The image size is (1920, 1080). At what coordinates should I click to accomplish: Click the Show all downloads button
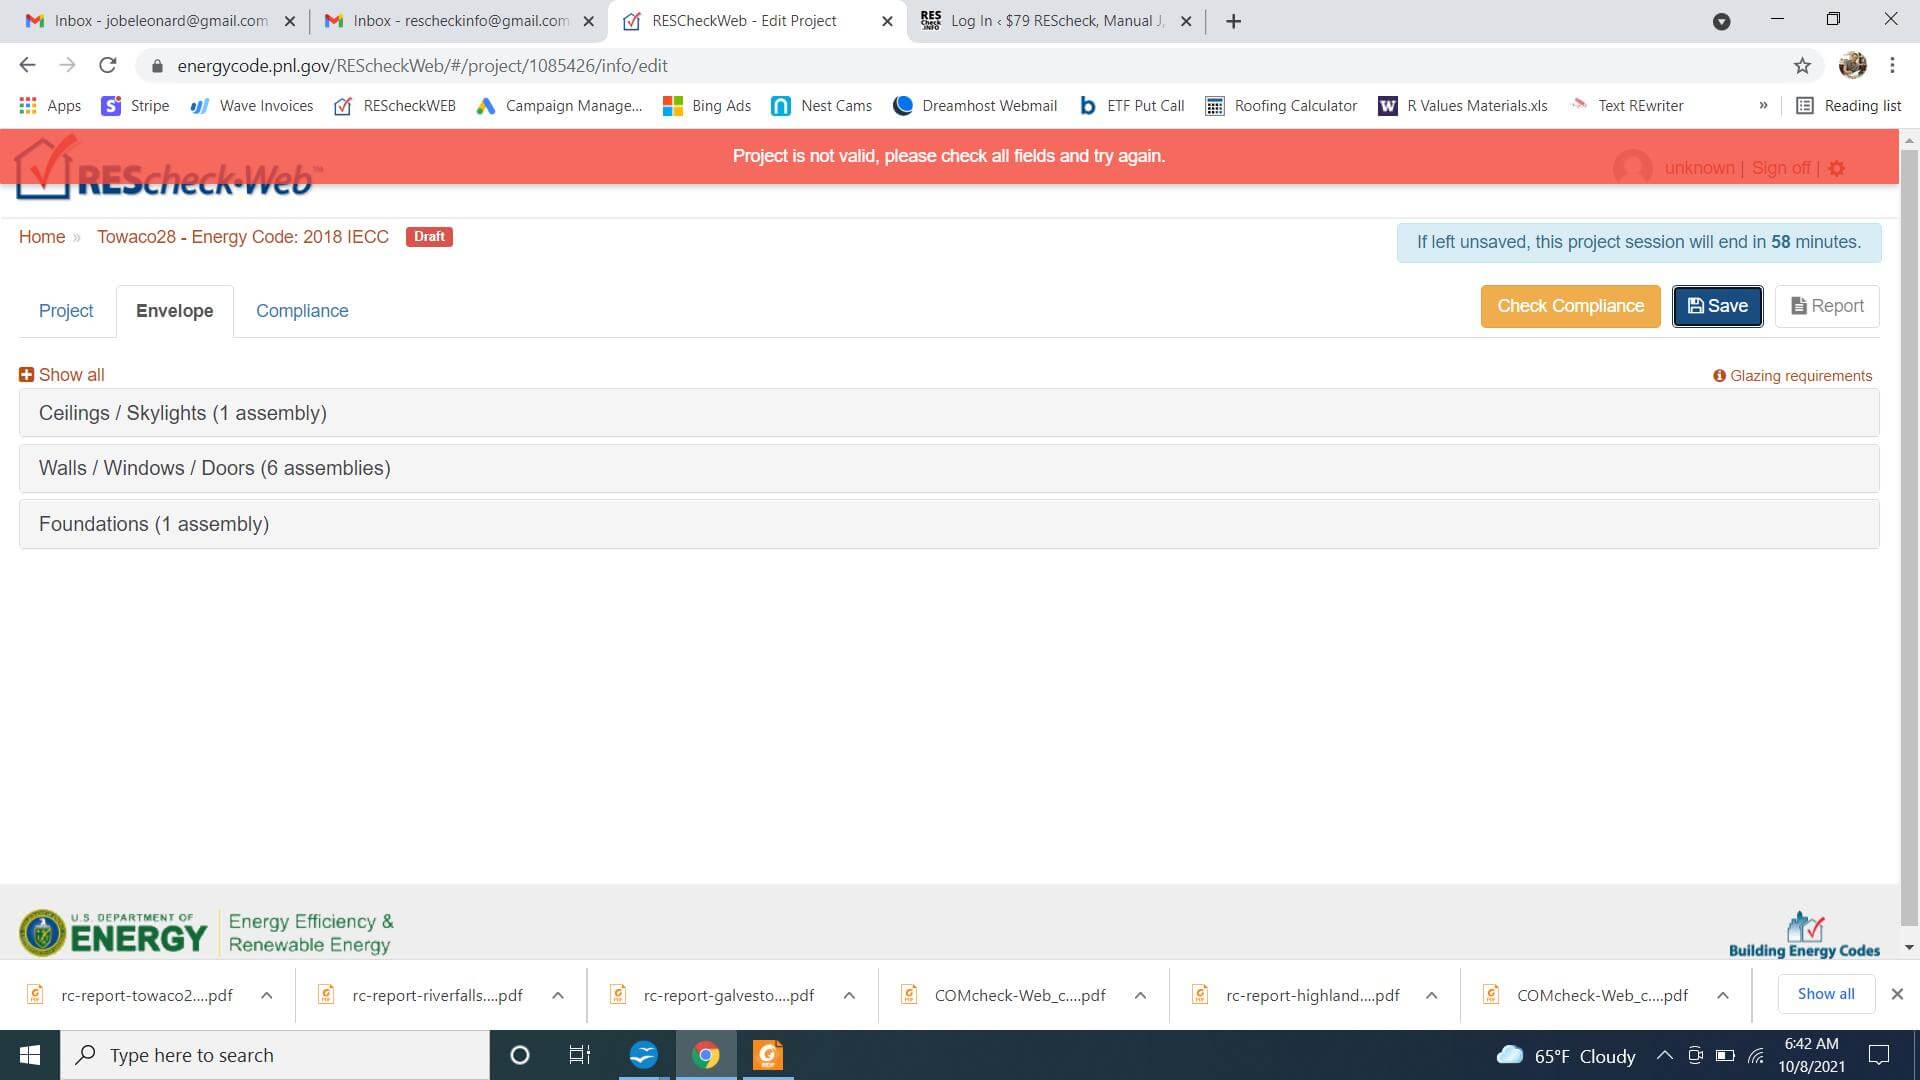[x=1826, y=993]
